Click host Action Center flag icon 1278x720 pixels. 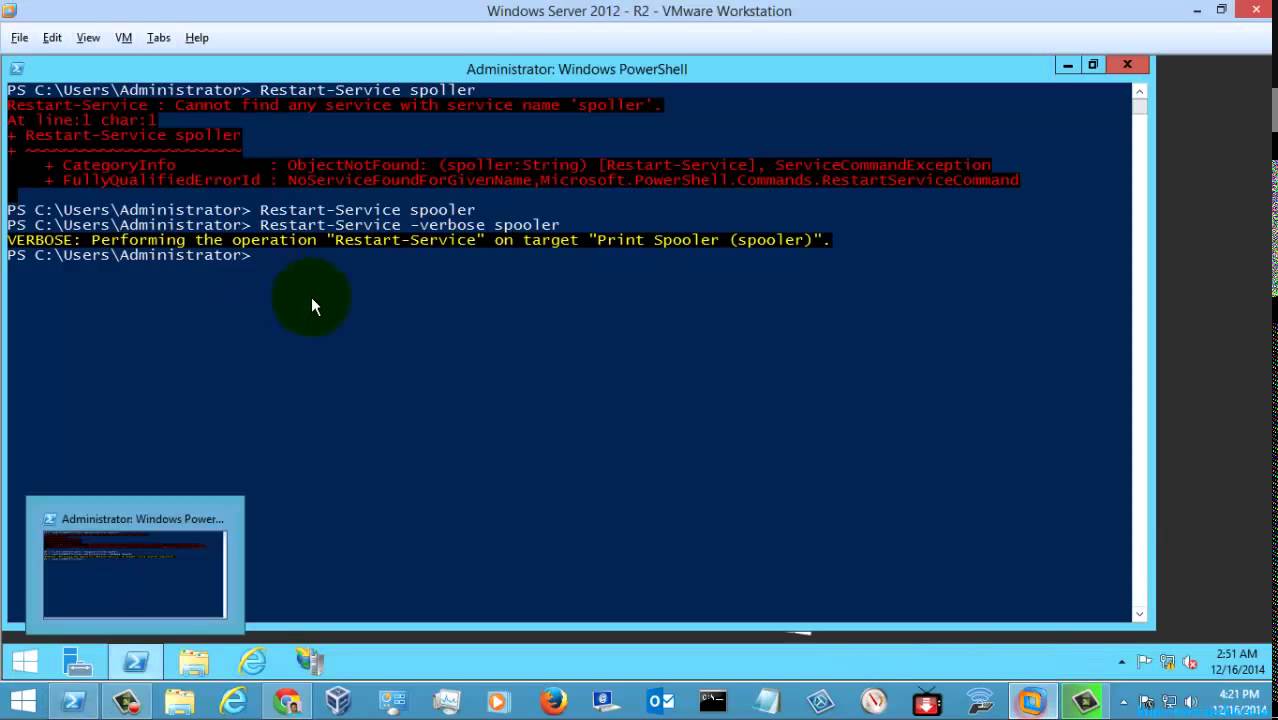(x=1146, y=702)
